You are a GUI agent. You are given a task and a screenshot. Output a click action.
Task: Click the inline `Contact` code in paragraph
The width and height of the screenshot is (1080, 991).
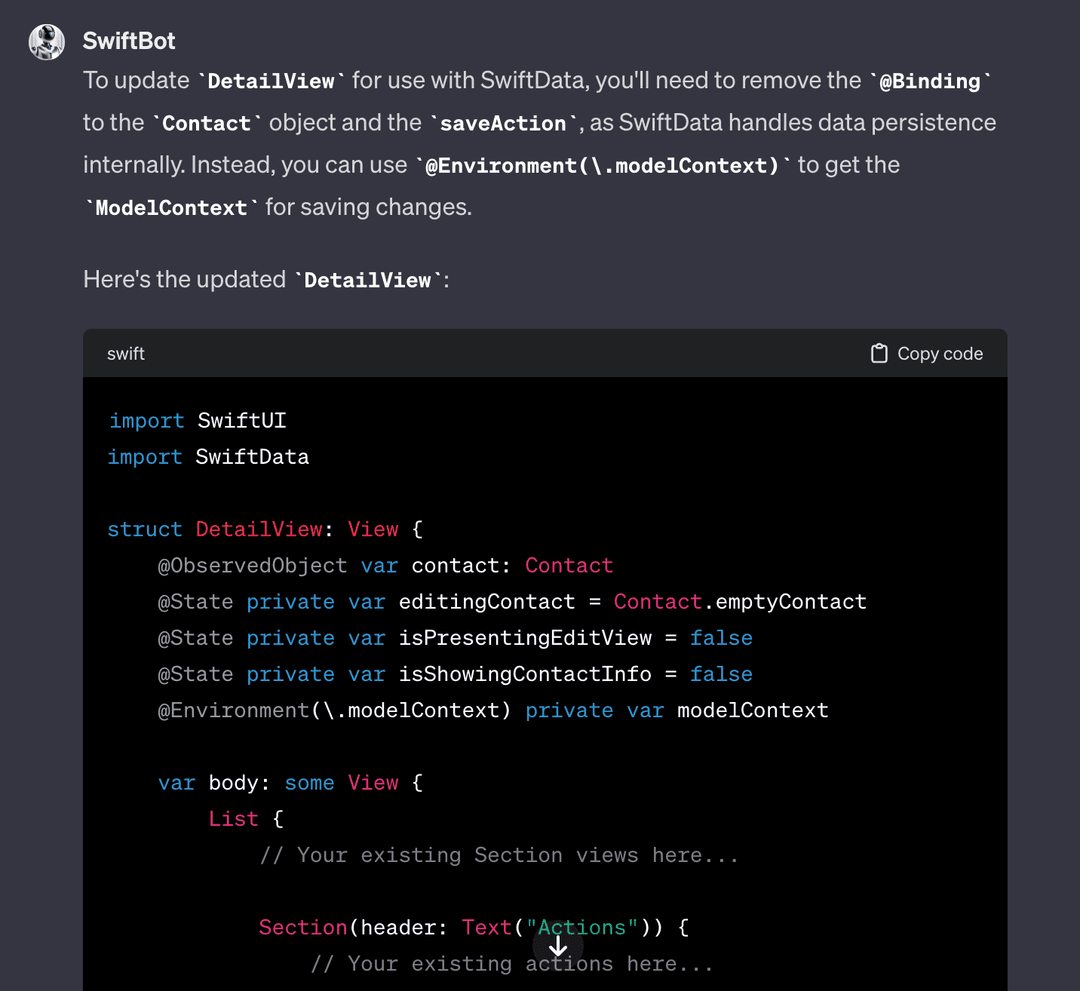pos(207,123)
